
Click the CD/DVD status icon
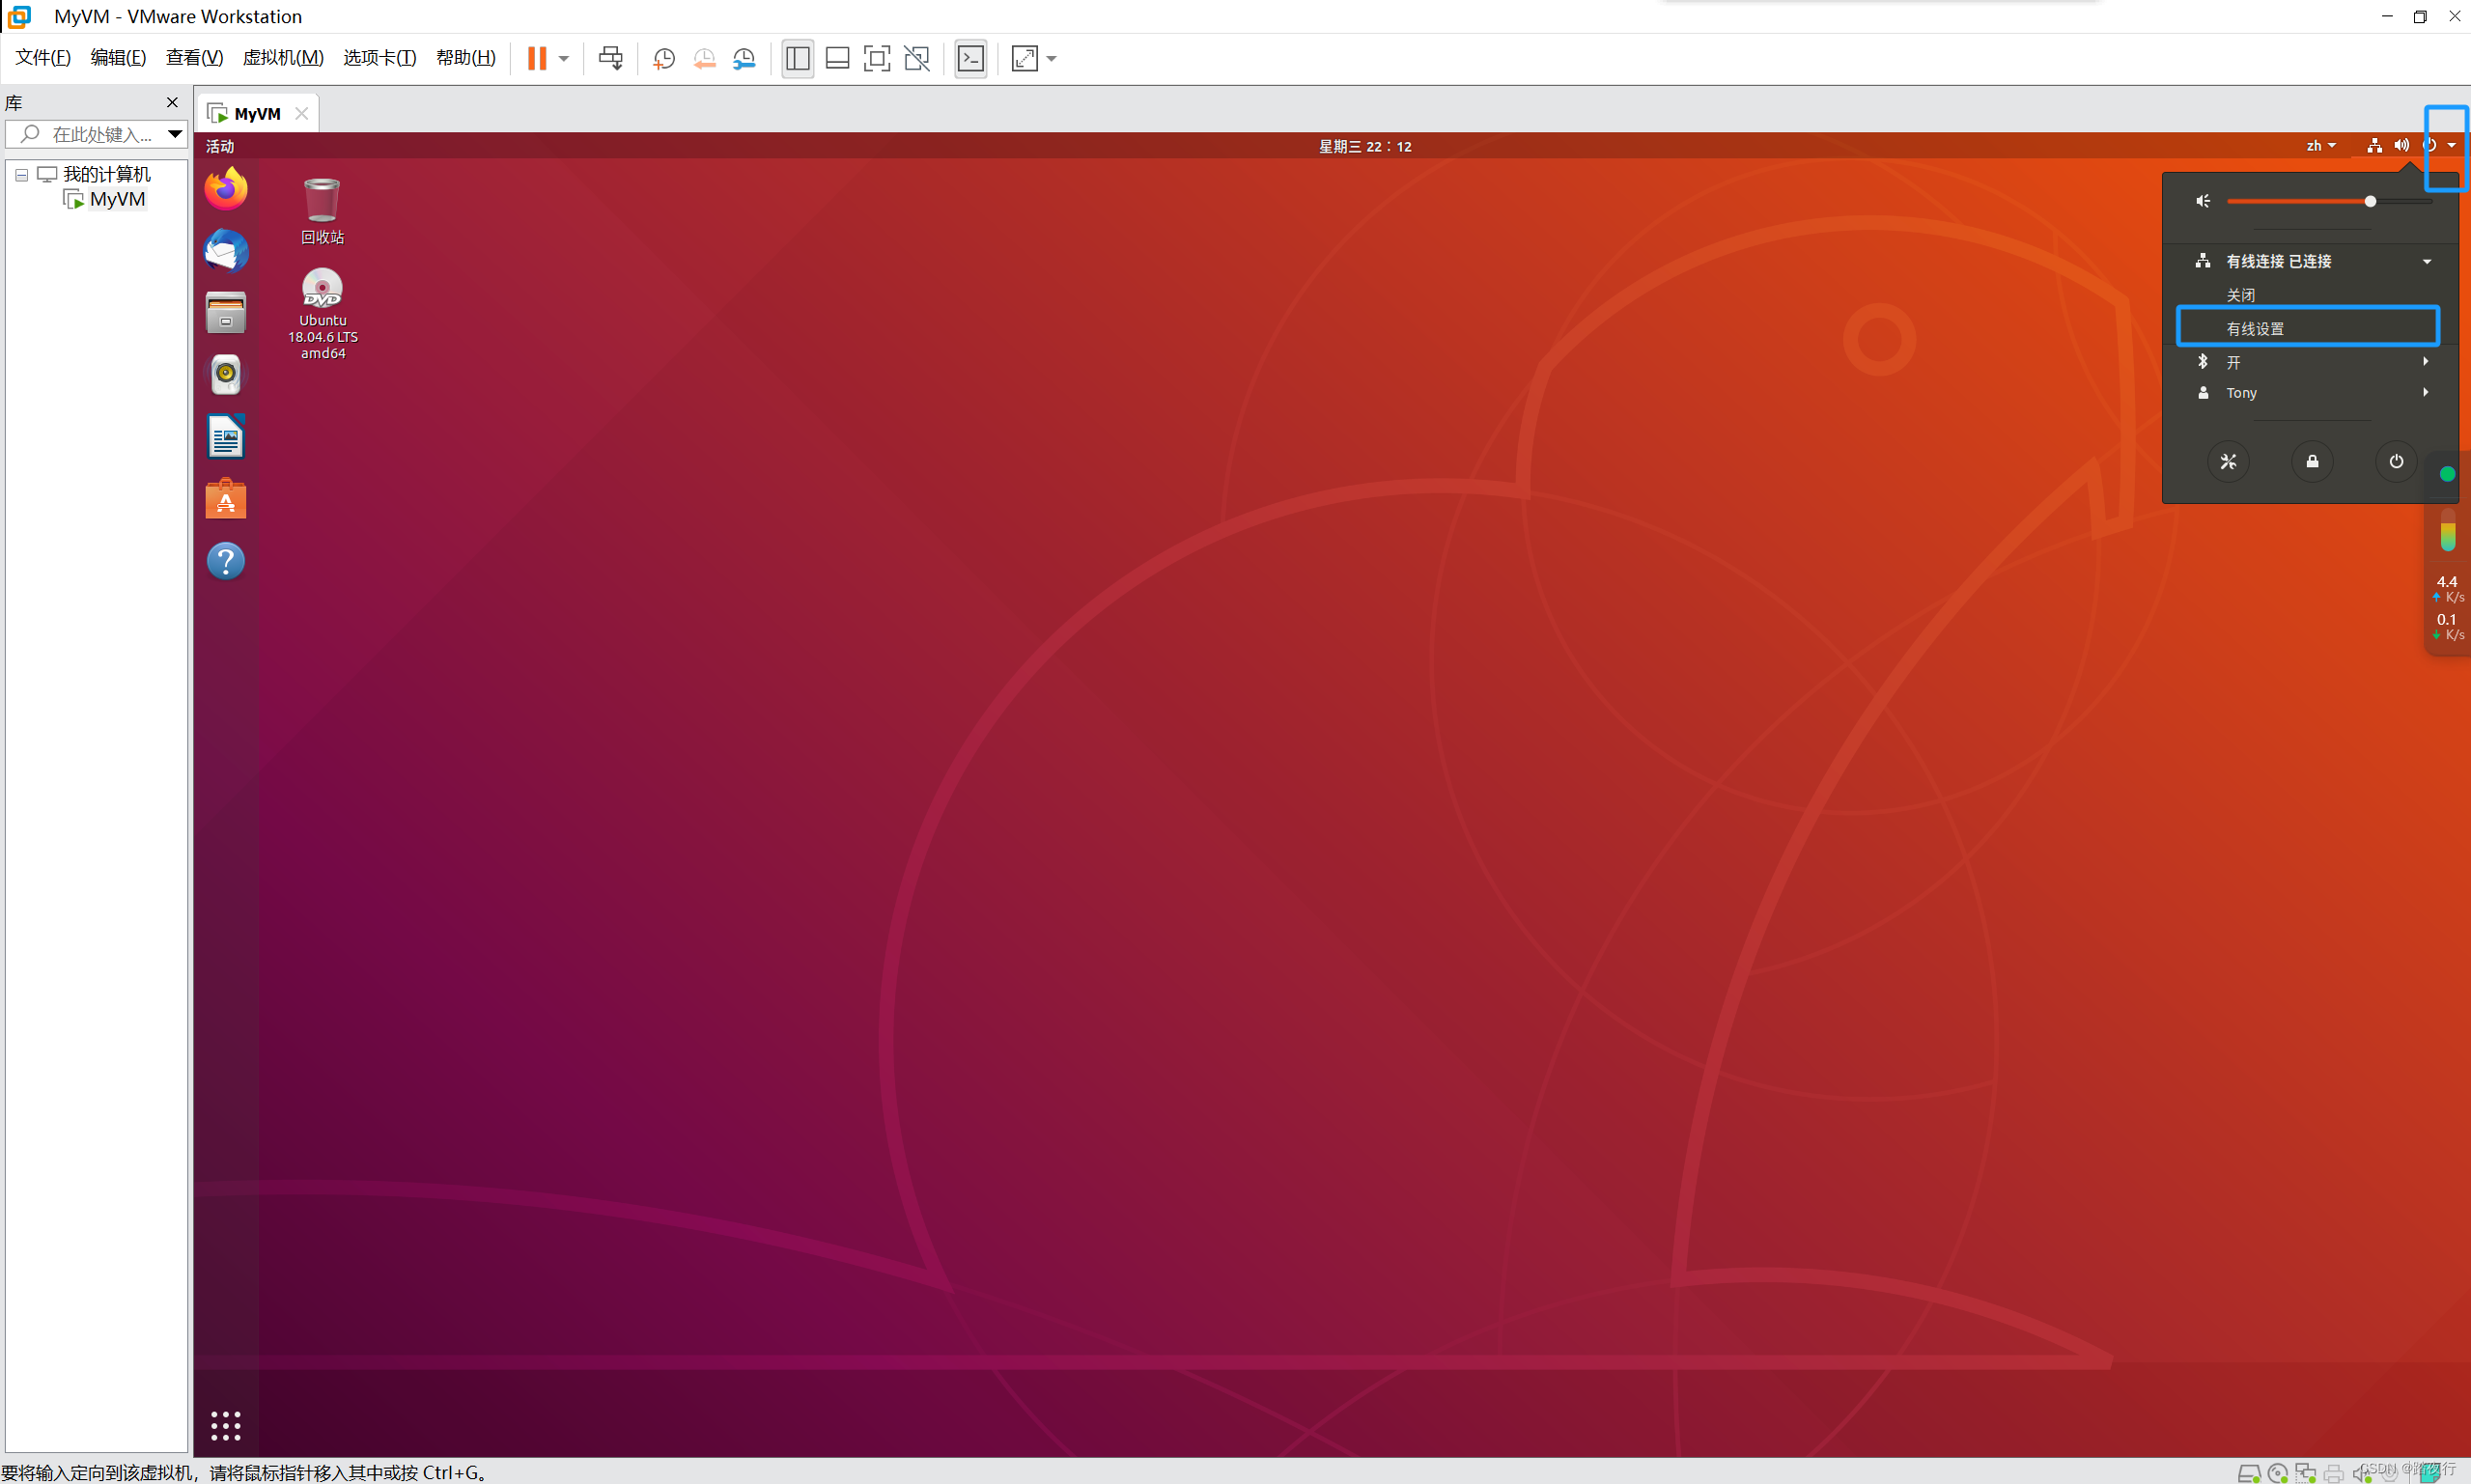pyautogui.click(x=2278, y=1472)
